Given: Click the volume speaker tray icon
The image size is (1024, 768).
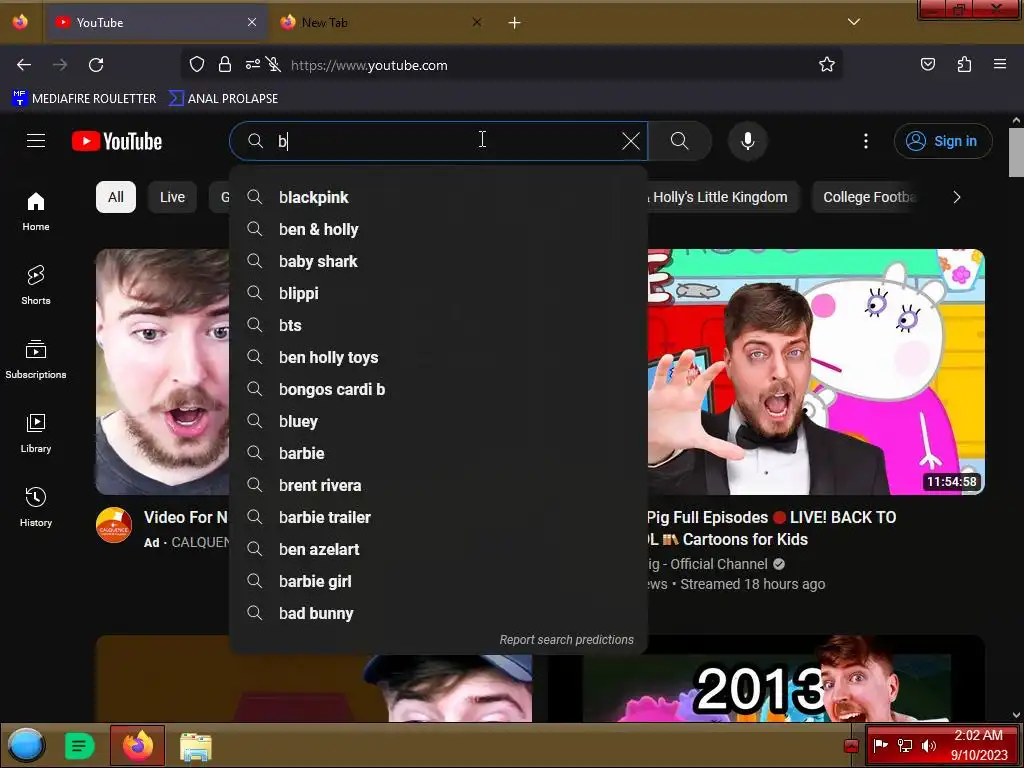Looking at the screenshot, I should coord(928,745).
